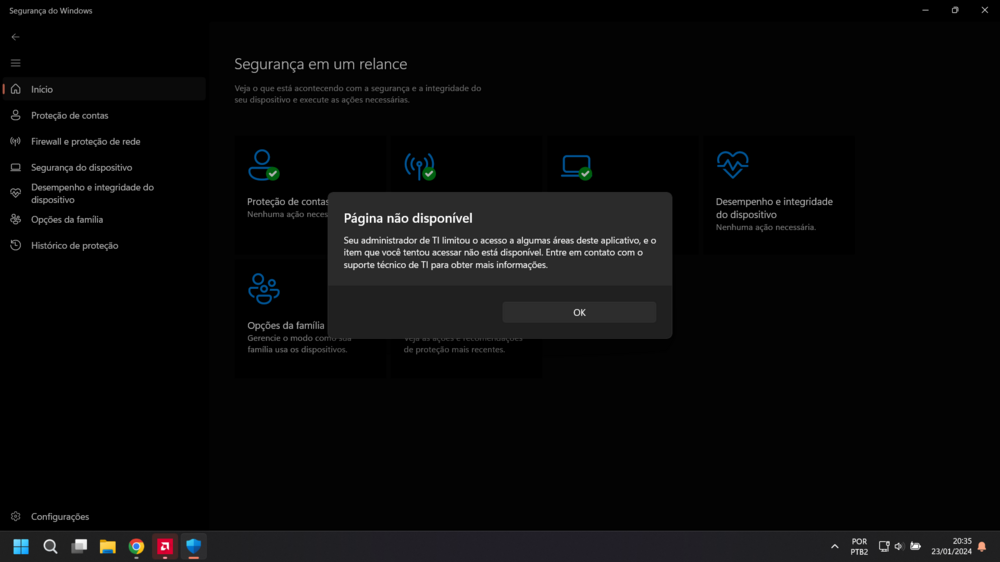Click the Segurança do dispositivo laptop sidebar icon
This screenshot has height=562, width=1000.
(x=15, y=167)
